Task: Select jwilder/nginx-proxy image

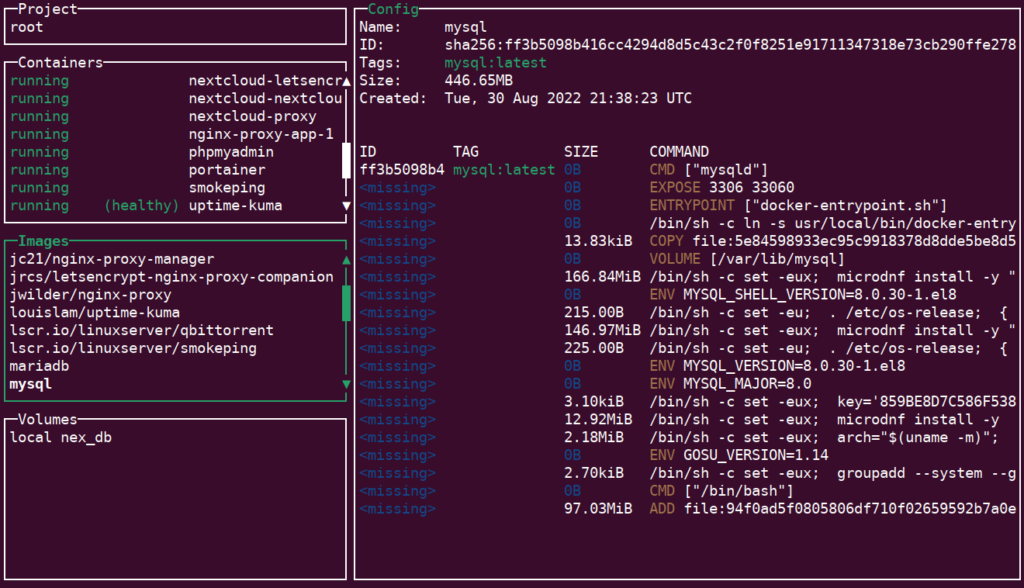Action: (x=90, y=295)
